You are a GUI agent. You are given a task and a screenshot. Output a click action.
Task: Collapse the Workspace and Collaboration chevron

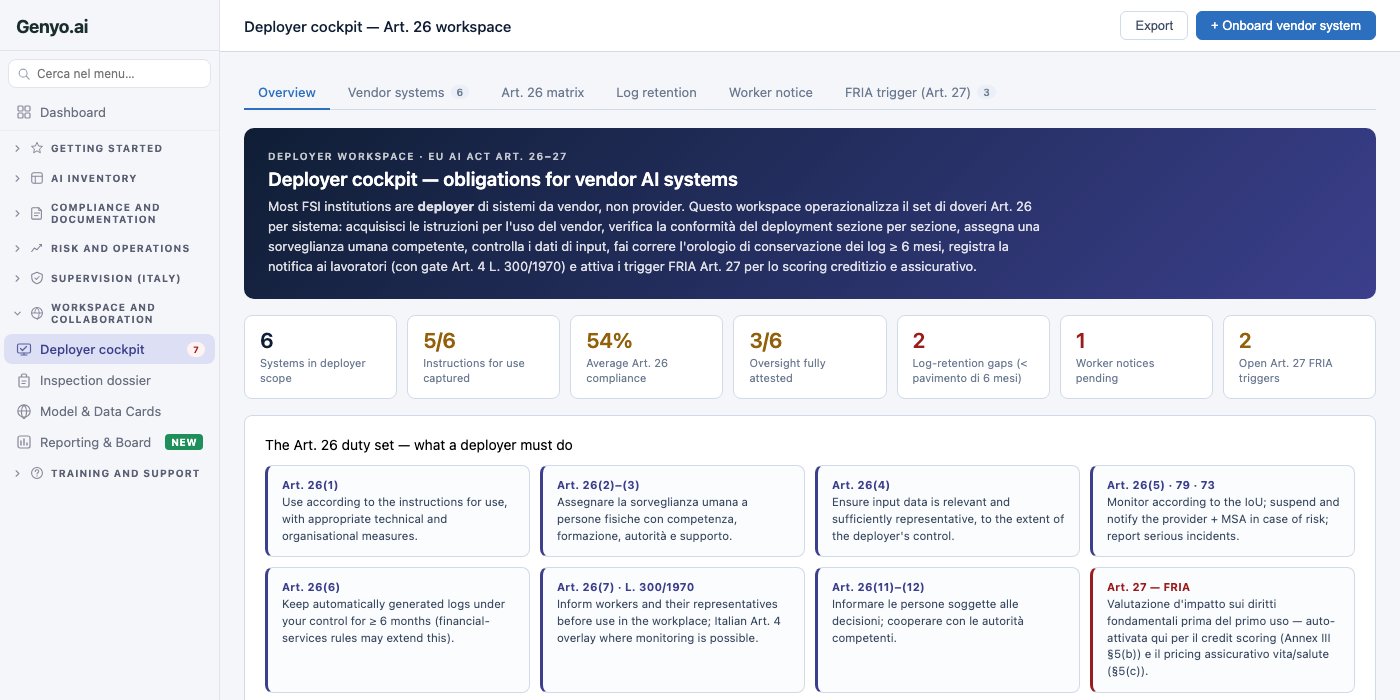click(17, 313)
